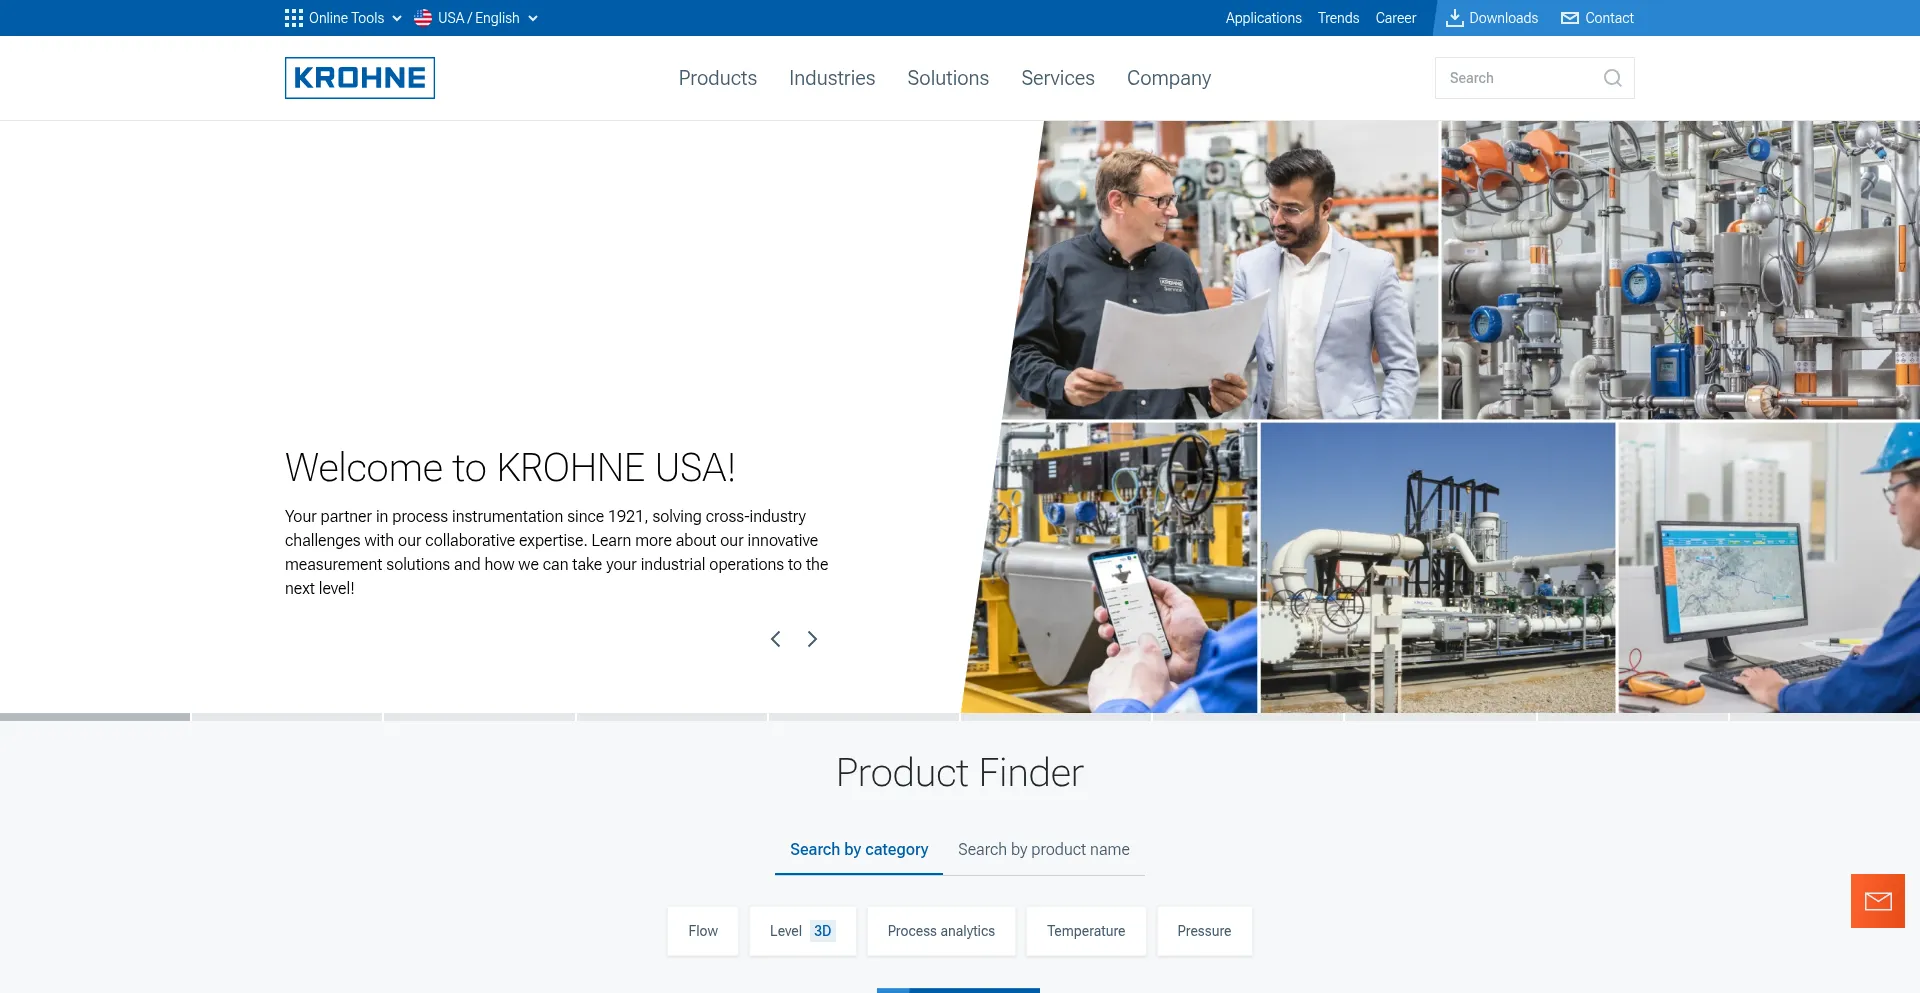Jump to second carousel progress segment

pos(287,717)
